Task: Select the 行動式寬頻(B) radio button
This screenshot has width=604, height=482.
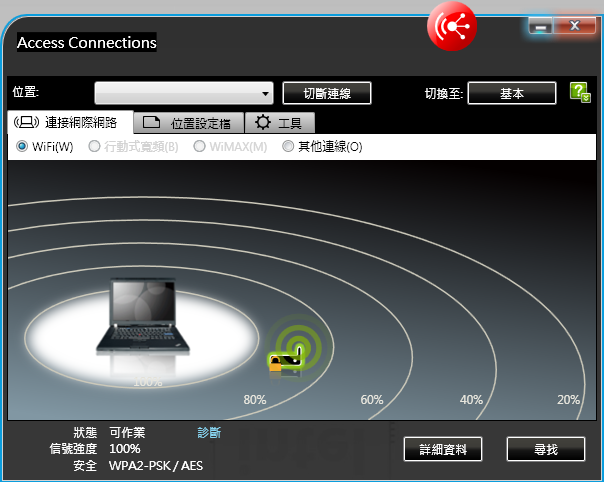Action: click(94, 146)
